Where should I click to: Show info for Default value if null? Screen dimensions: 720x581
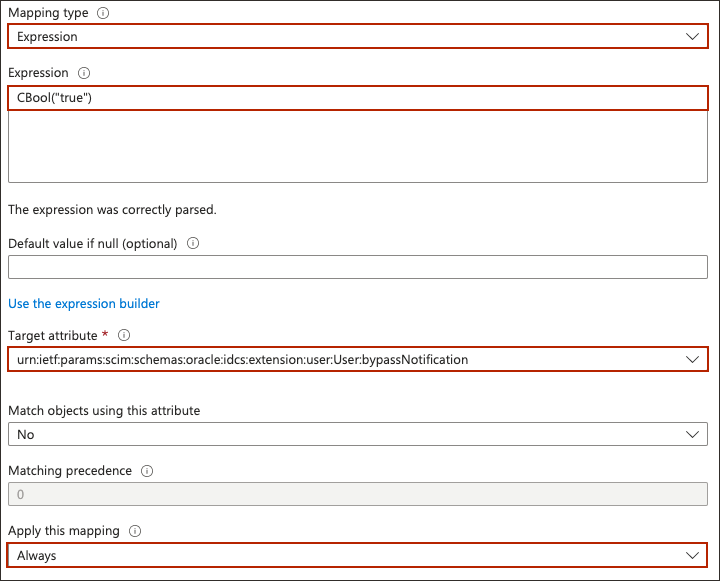point(193,243)
